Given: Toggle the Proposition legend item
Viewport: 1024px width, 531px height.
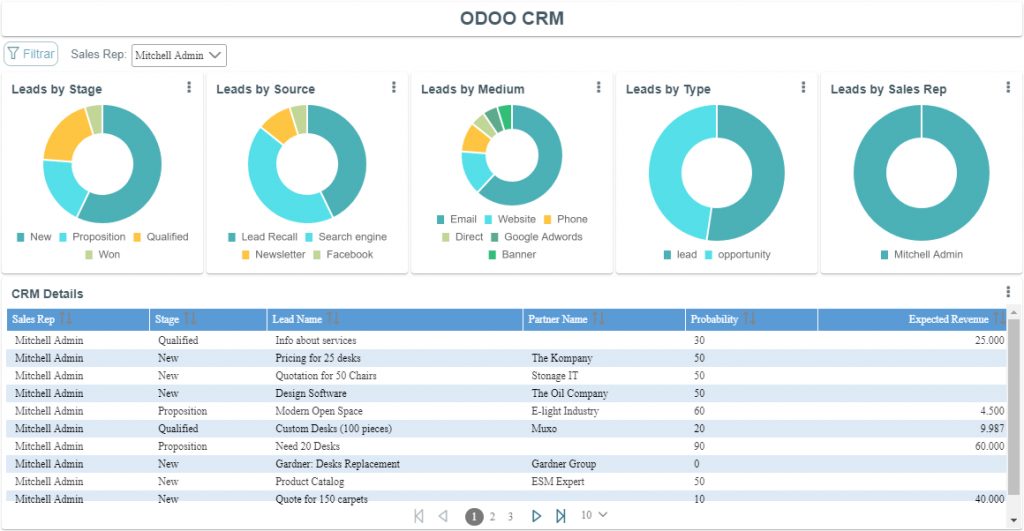Looking at the screenshot, I should tap(92, 237).
